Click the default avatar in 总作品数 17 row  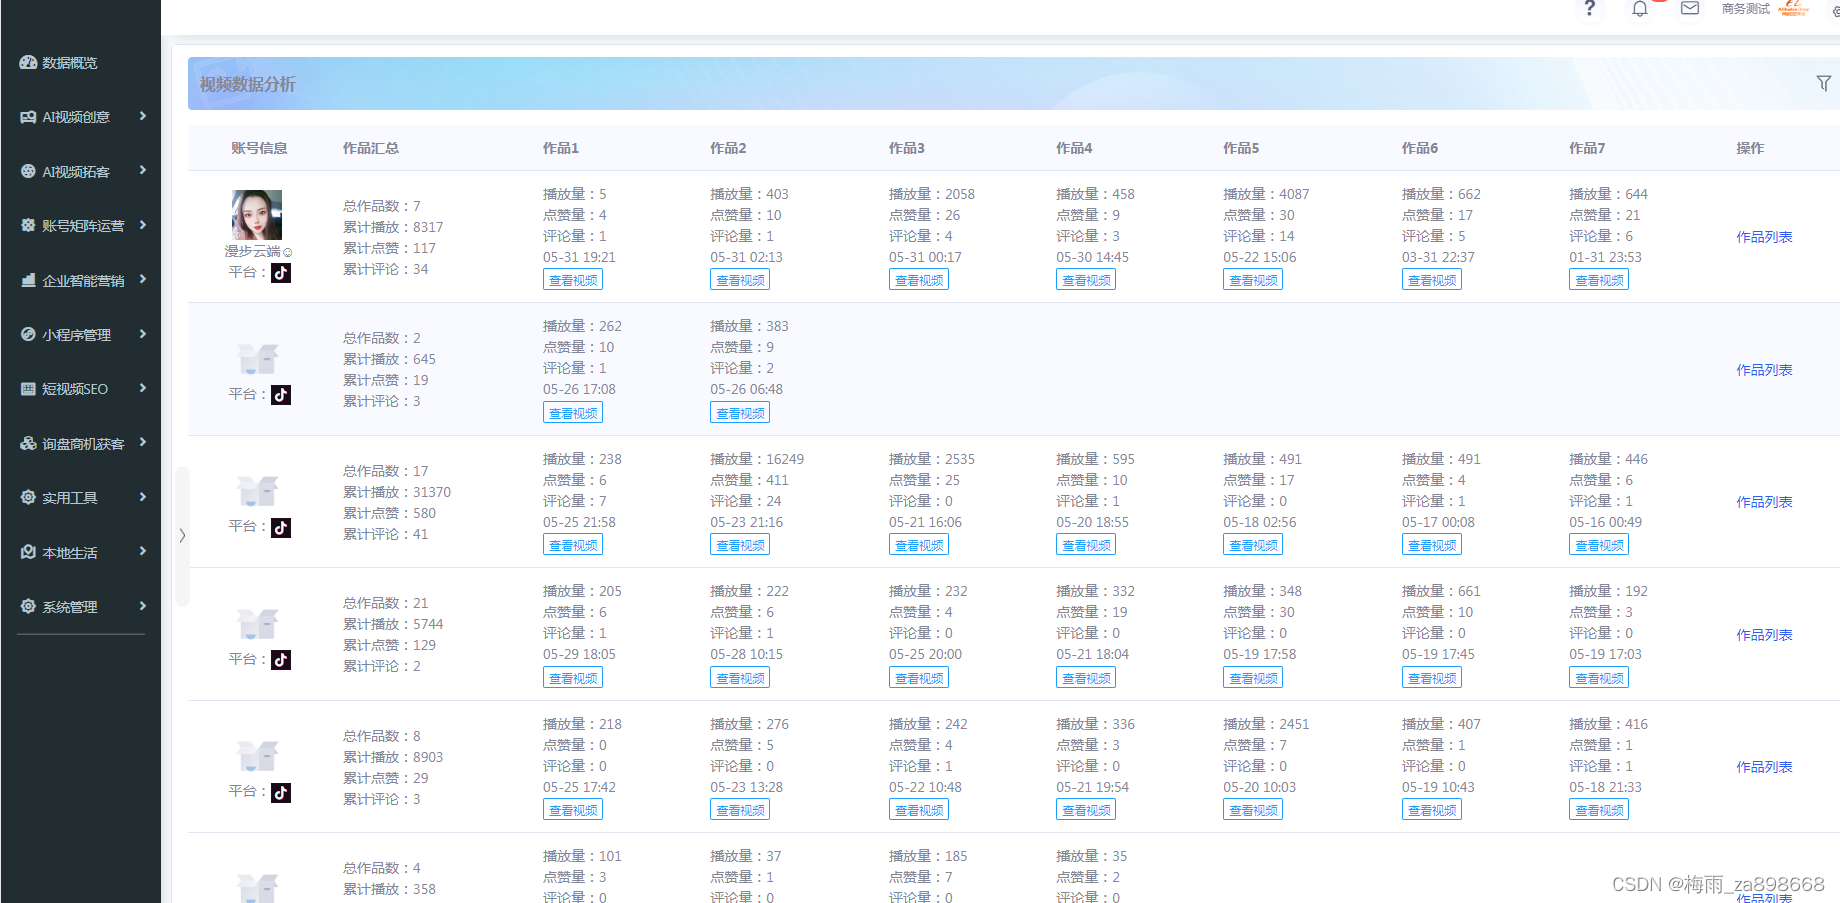257,491
